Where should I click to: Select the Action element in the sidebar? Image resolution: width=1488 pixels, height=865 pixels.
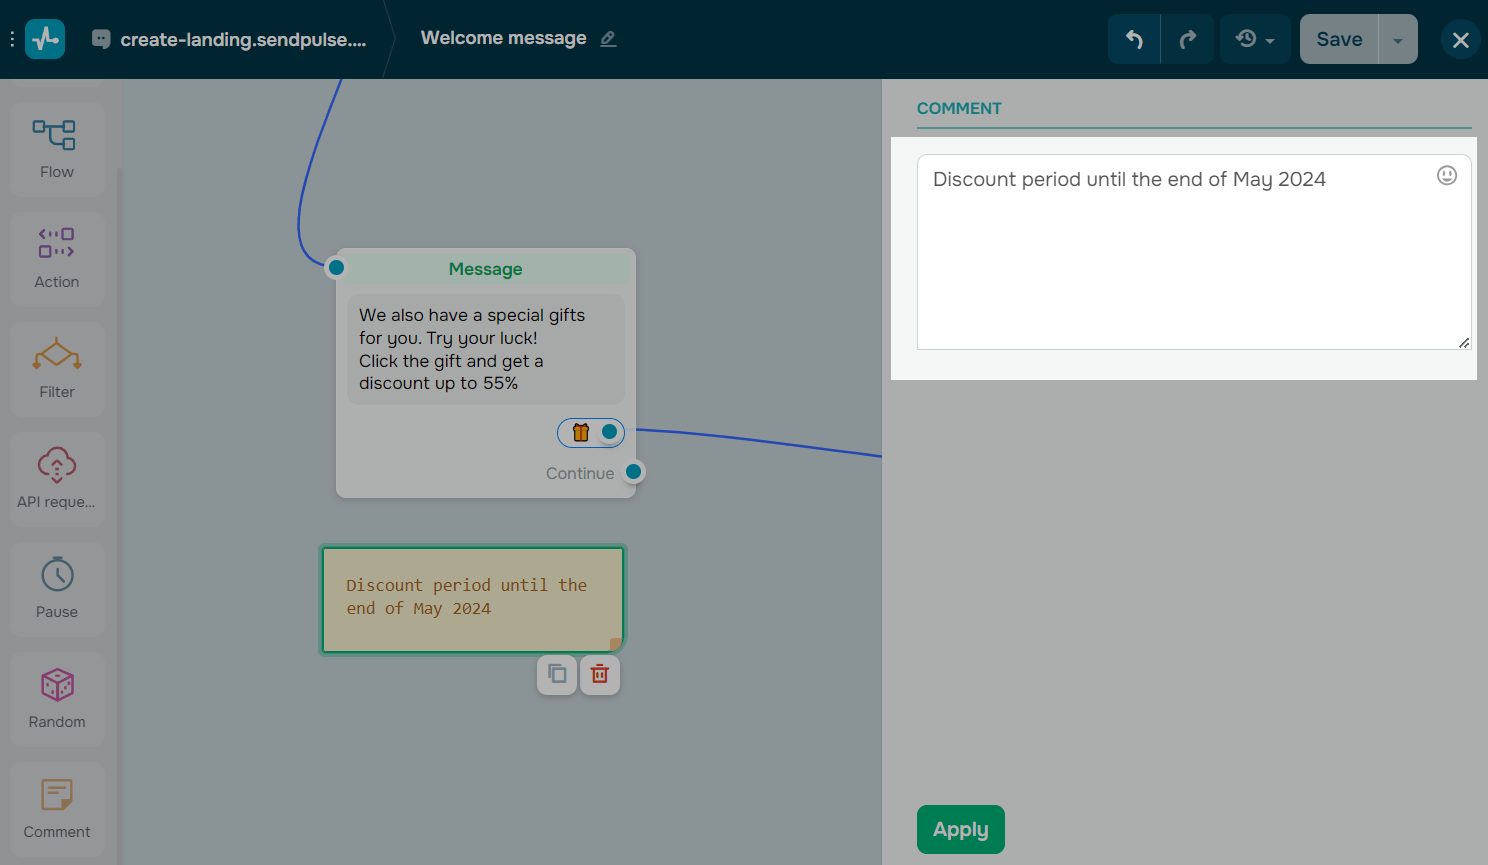[56, 258]
